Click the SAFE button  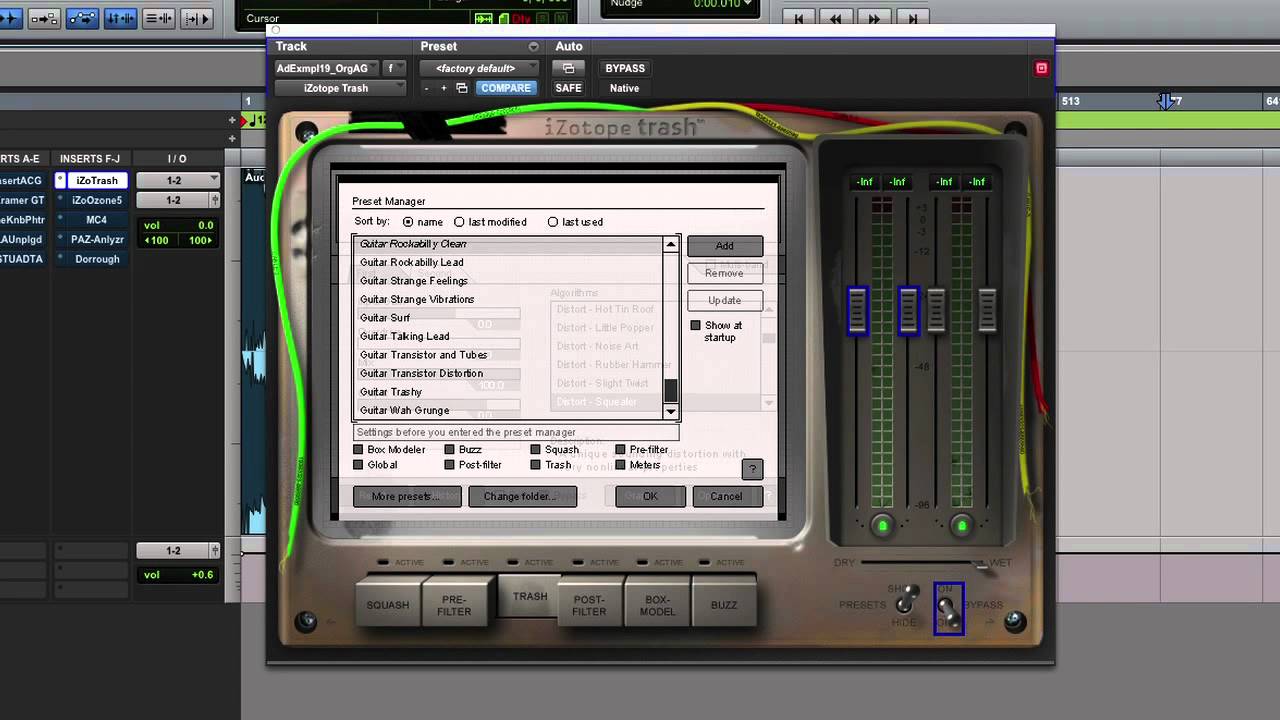(568, 88)
